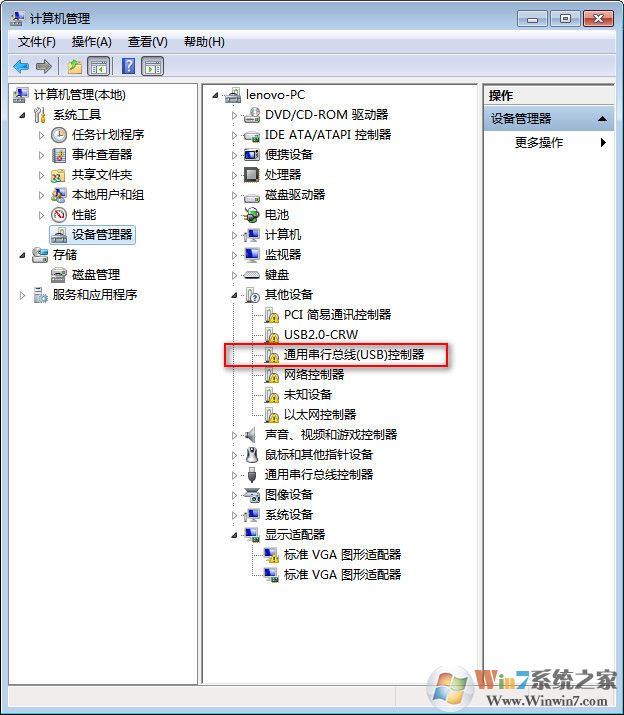Click the Help question mark toolbar icon

(129, 67)
